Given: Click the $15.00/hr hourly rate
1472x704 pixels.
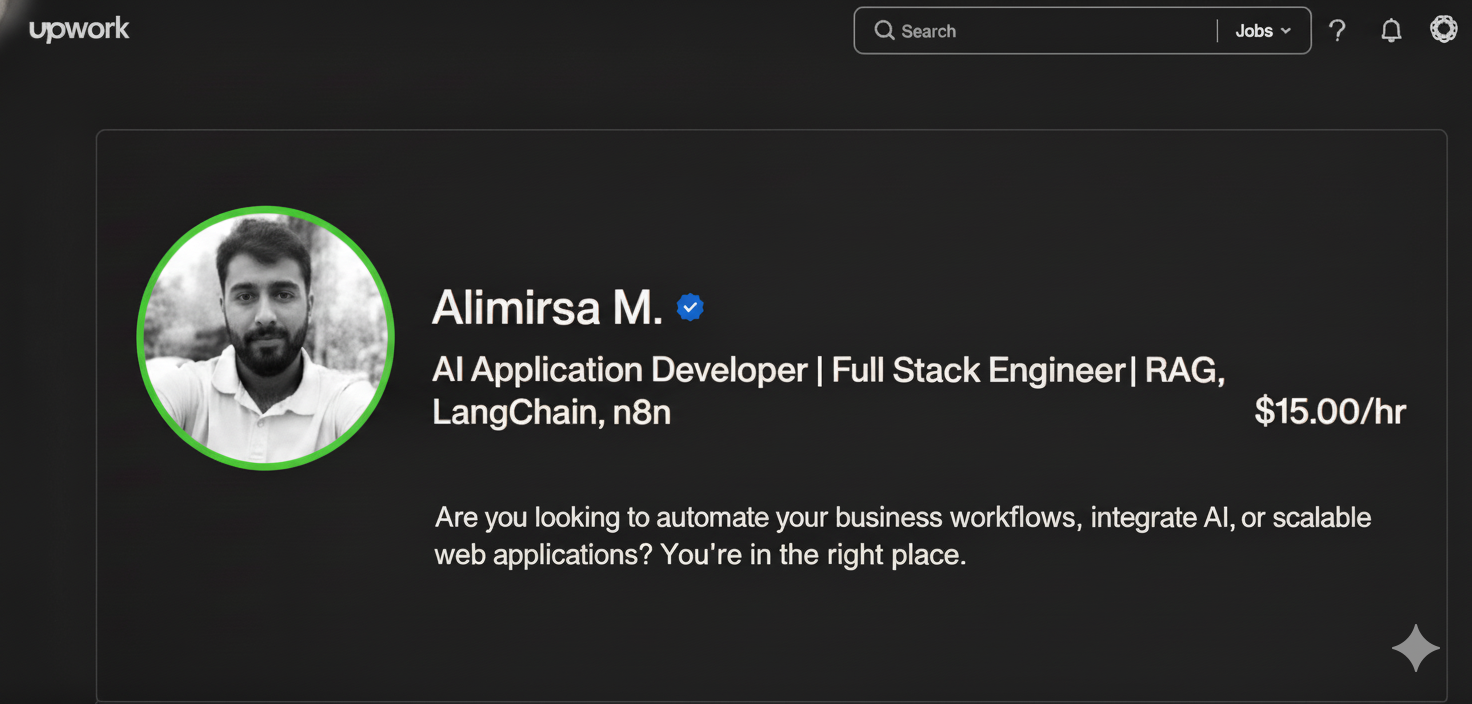Looking at the screenshot, I should click(1330, 411).
